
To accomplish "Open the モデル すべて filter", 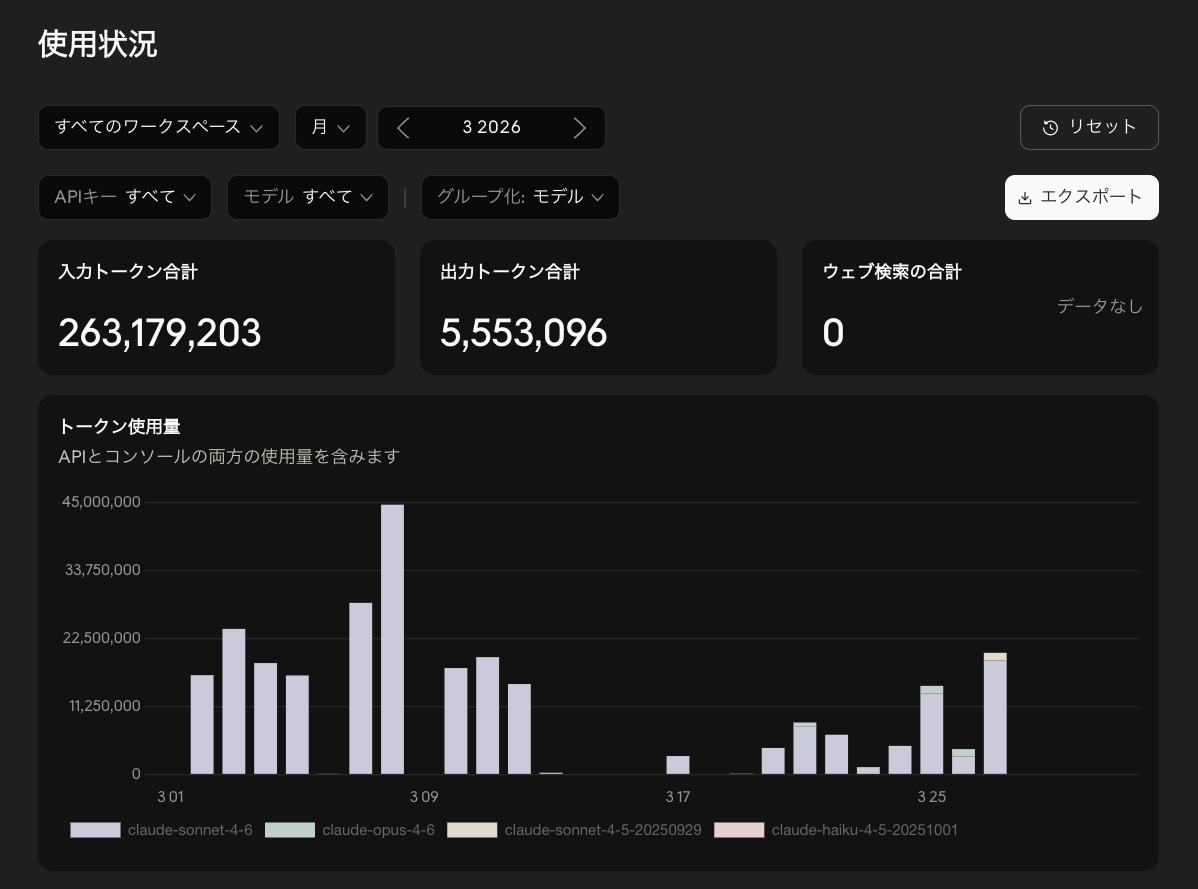I will 308,197.
